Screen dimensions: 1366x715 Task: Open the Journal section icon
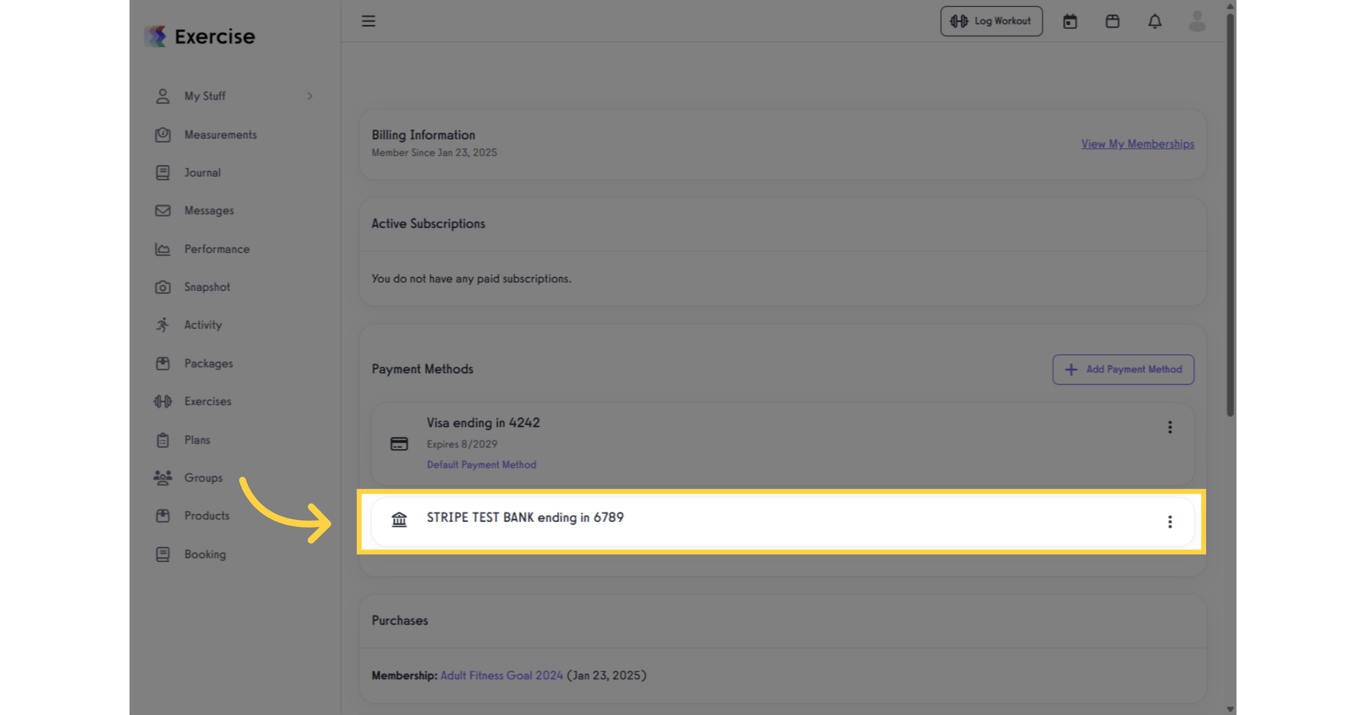tap(162, 172)
